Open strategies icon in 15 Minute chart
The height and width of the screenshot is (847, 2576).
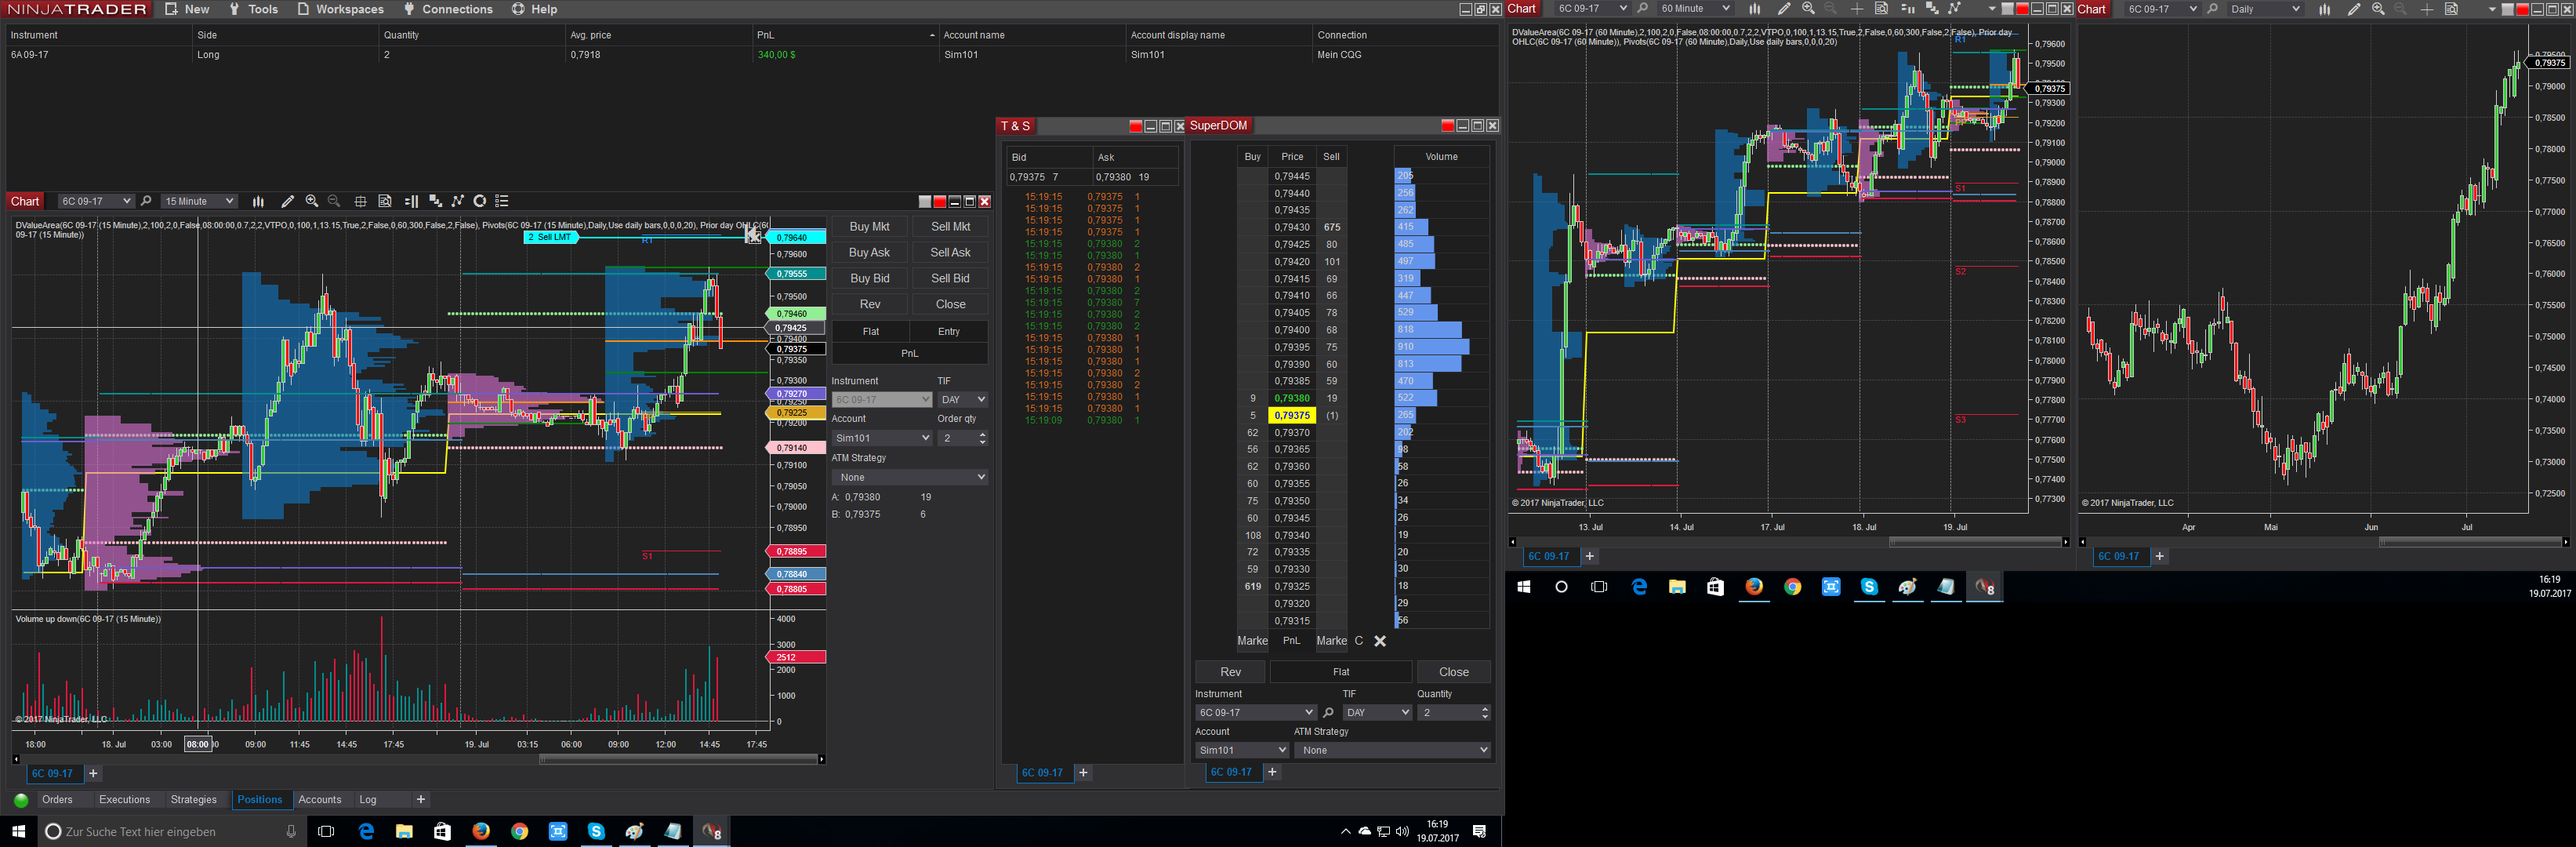pos(457,201)
